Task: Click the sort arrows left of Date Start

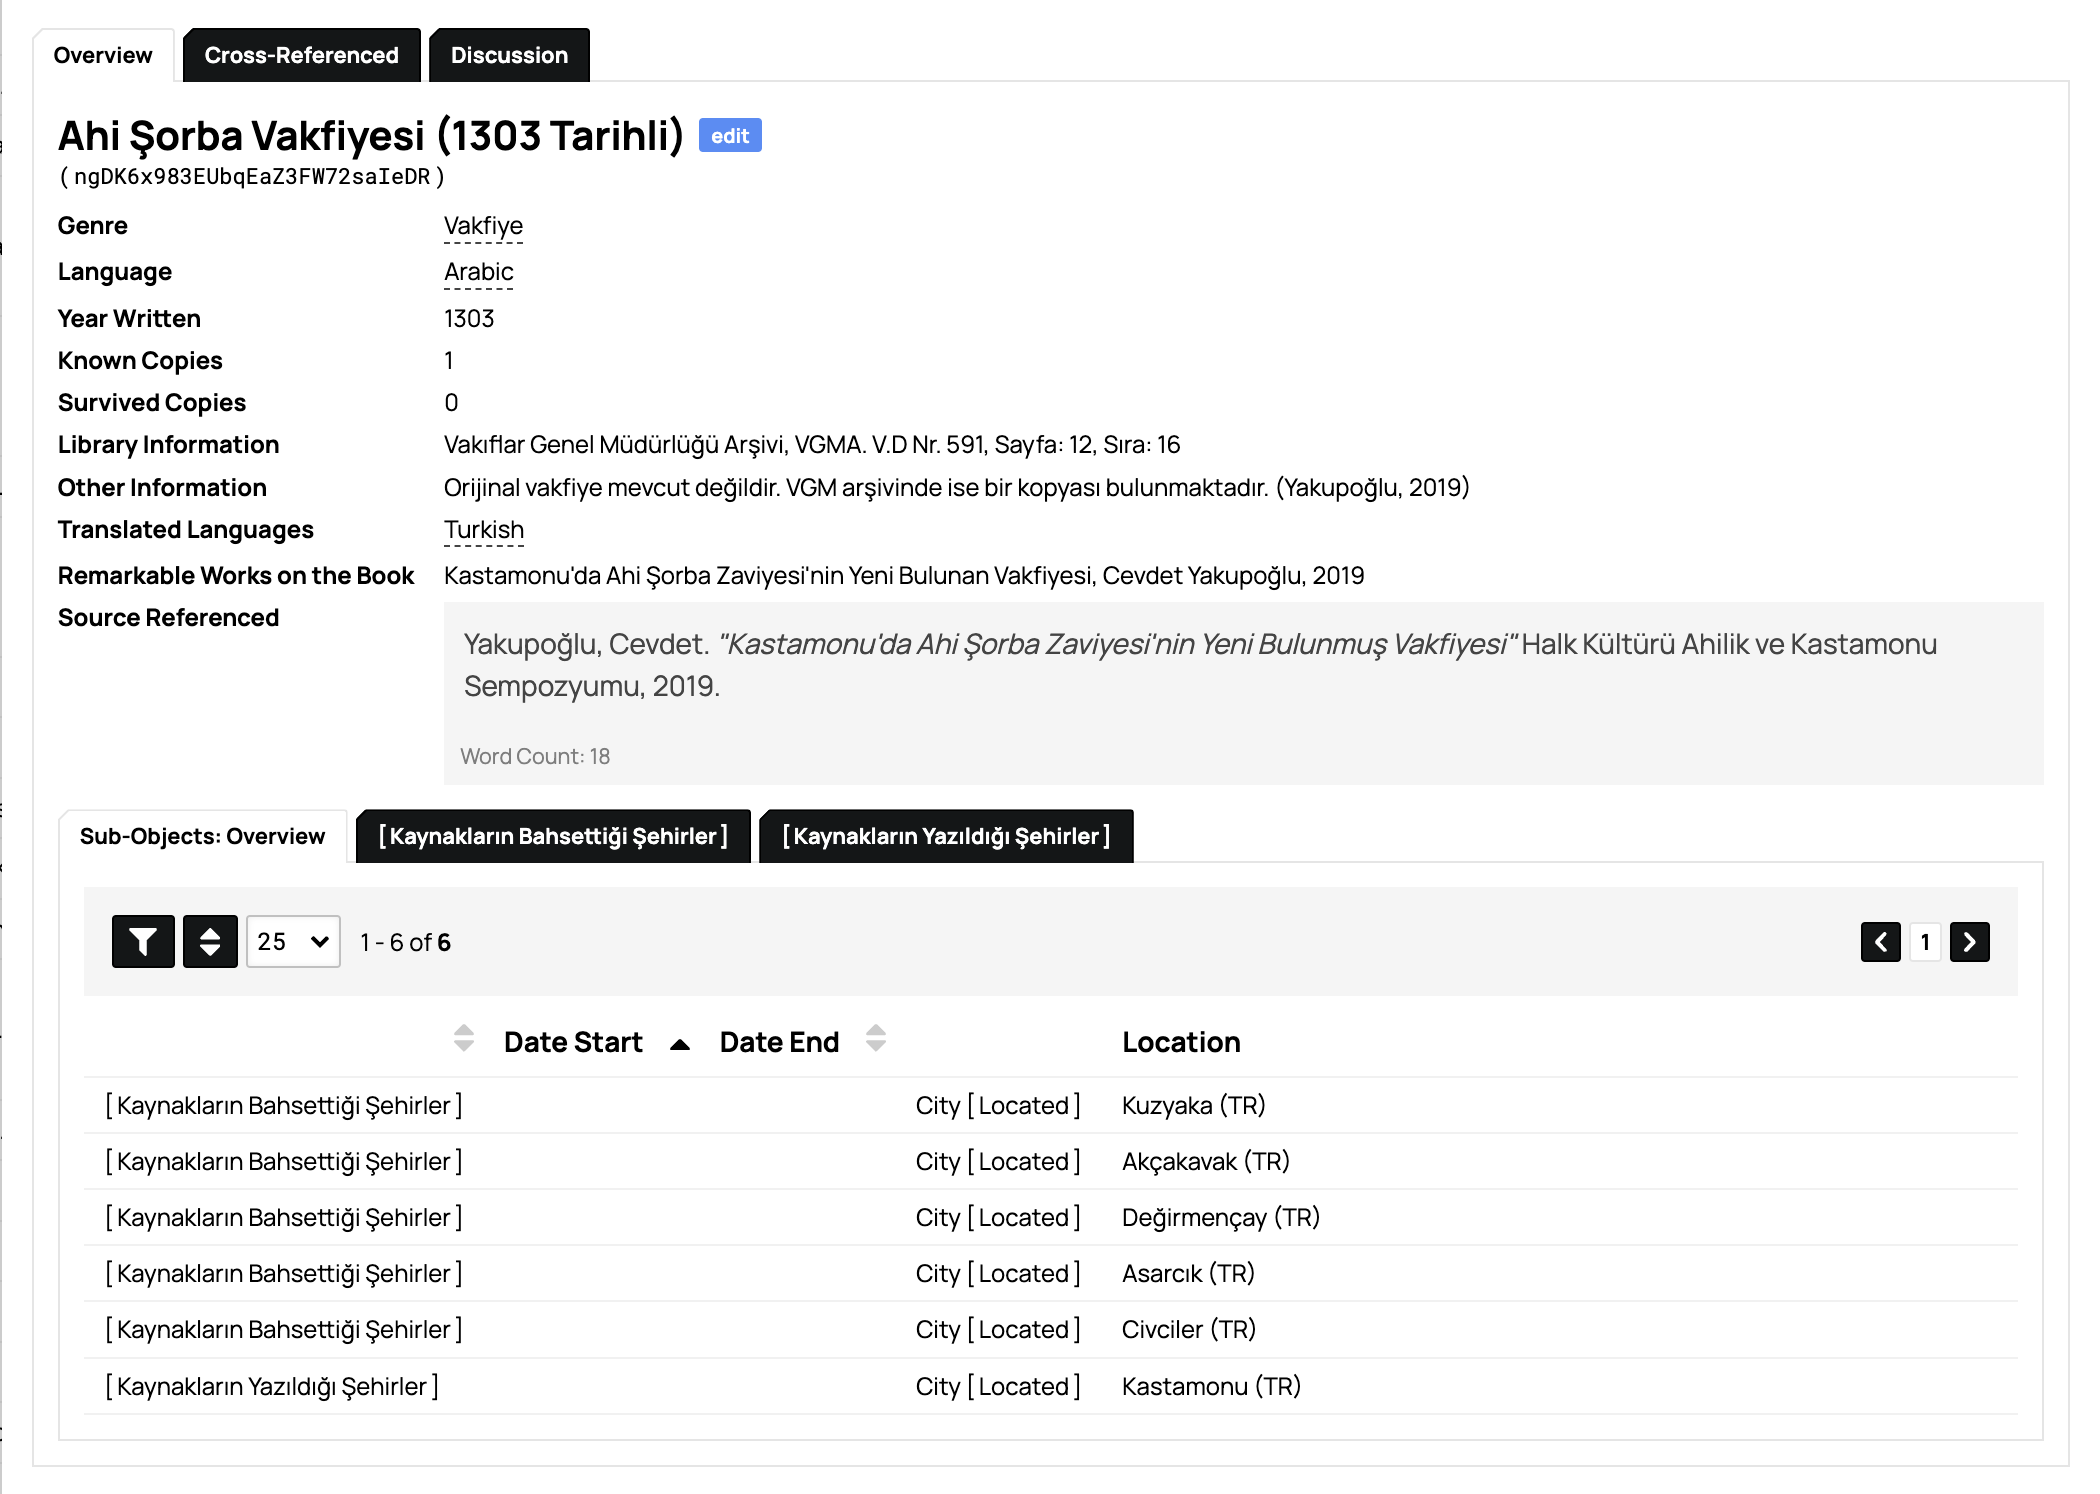Action: (464, 1041)
